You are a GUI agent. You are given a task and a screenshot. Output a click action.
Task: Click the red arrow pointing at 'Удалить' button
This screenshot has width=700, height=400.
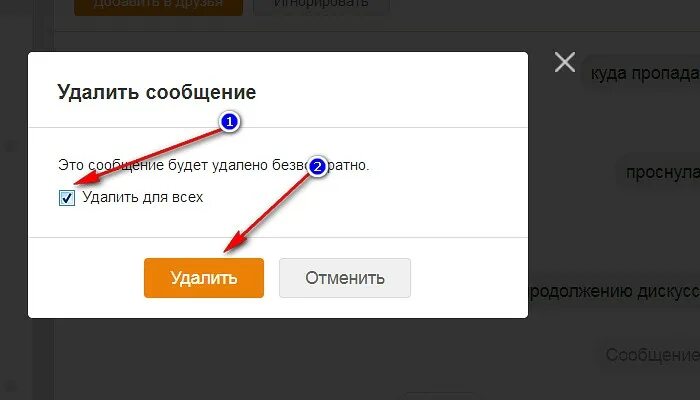[x=266, y=213]
